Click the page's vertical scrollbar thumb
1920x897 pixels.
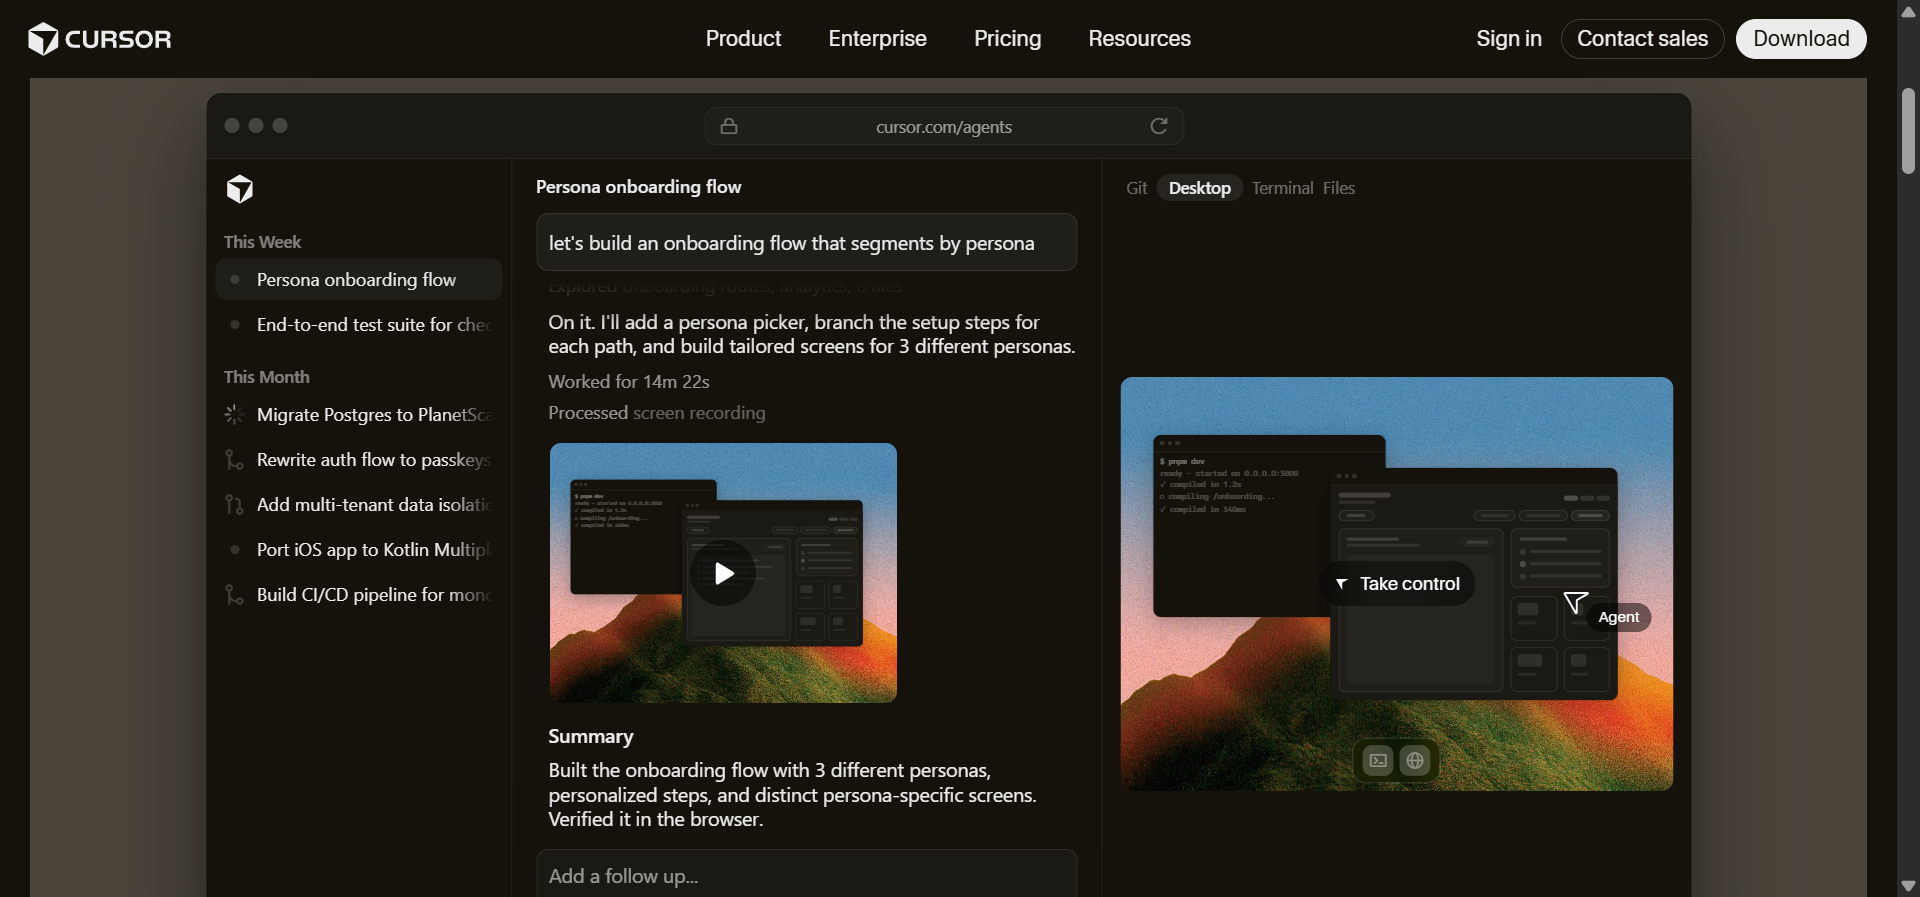click(x=1908, y=131)
